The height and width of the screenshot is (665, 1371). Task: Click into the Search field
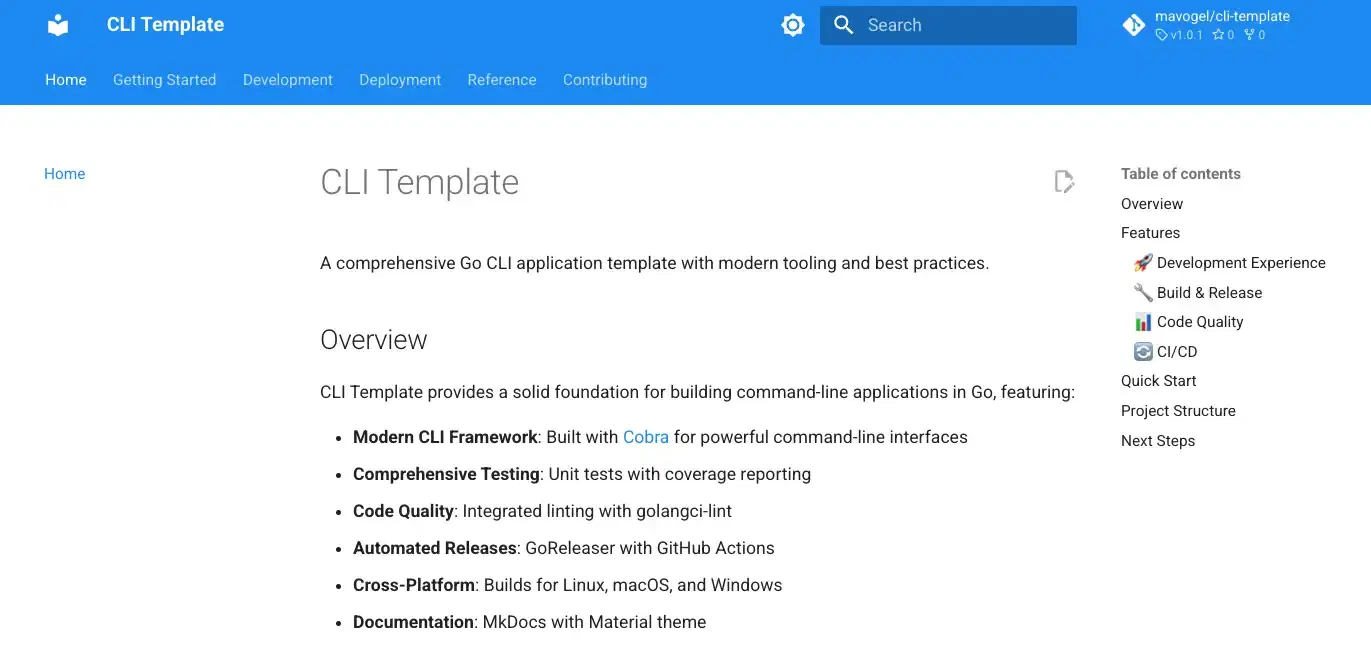[948, 25]
